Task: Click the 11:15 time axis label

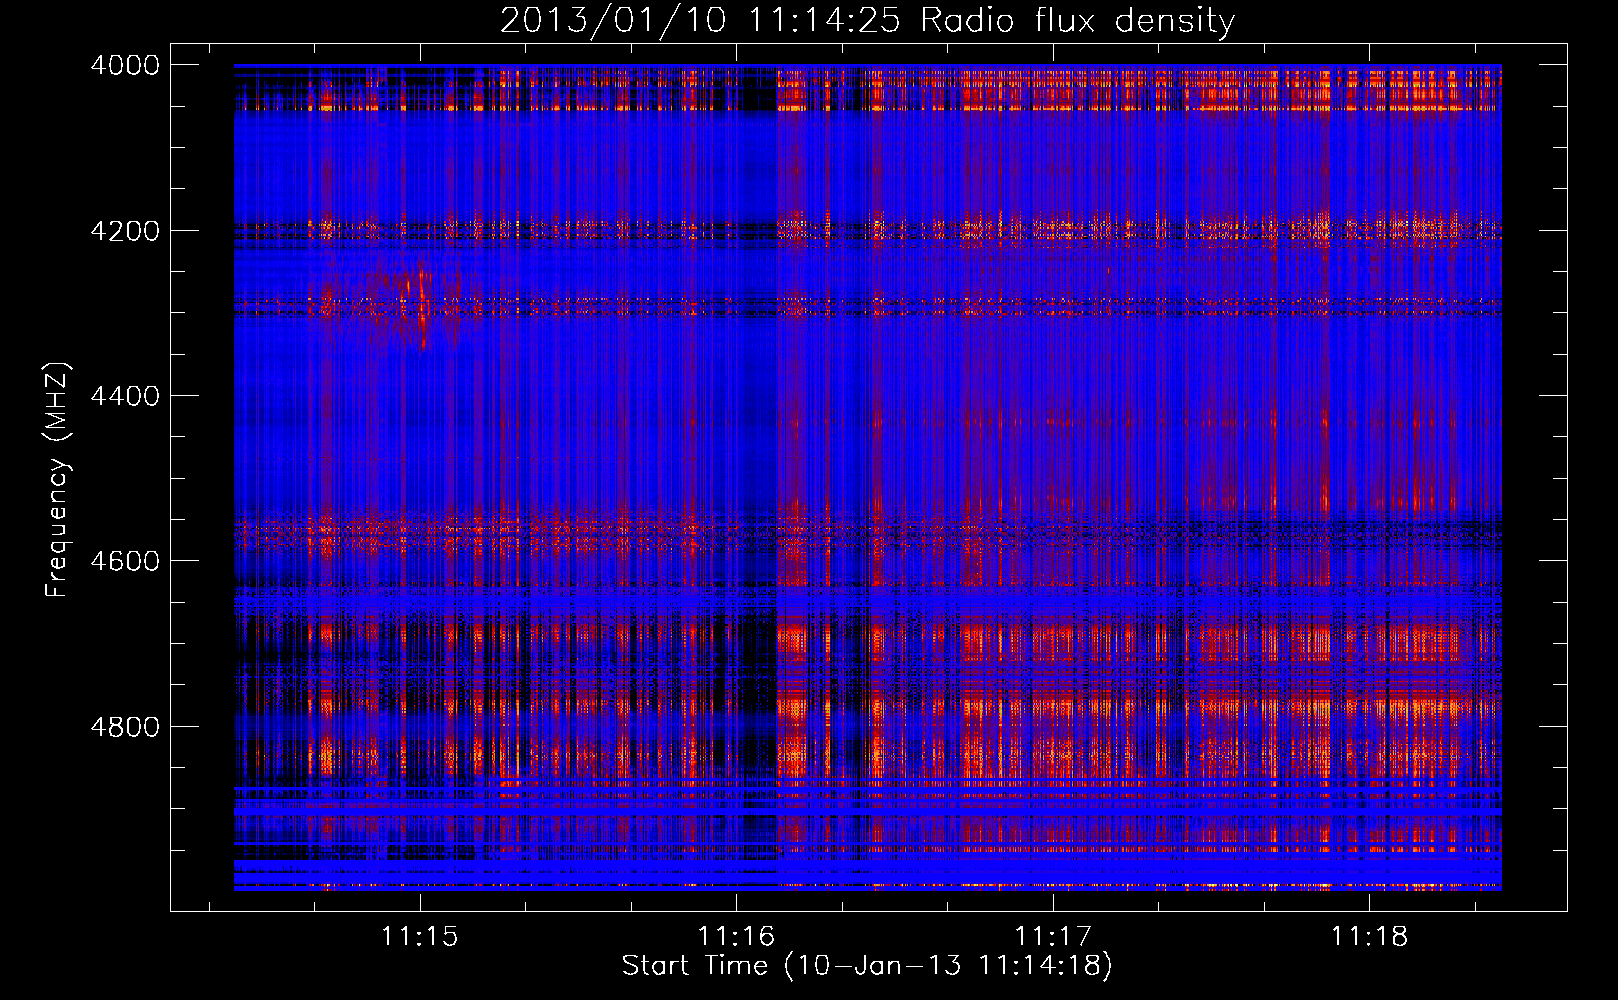Action: 420,936
